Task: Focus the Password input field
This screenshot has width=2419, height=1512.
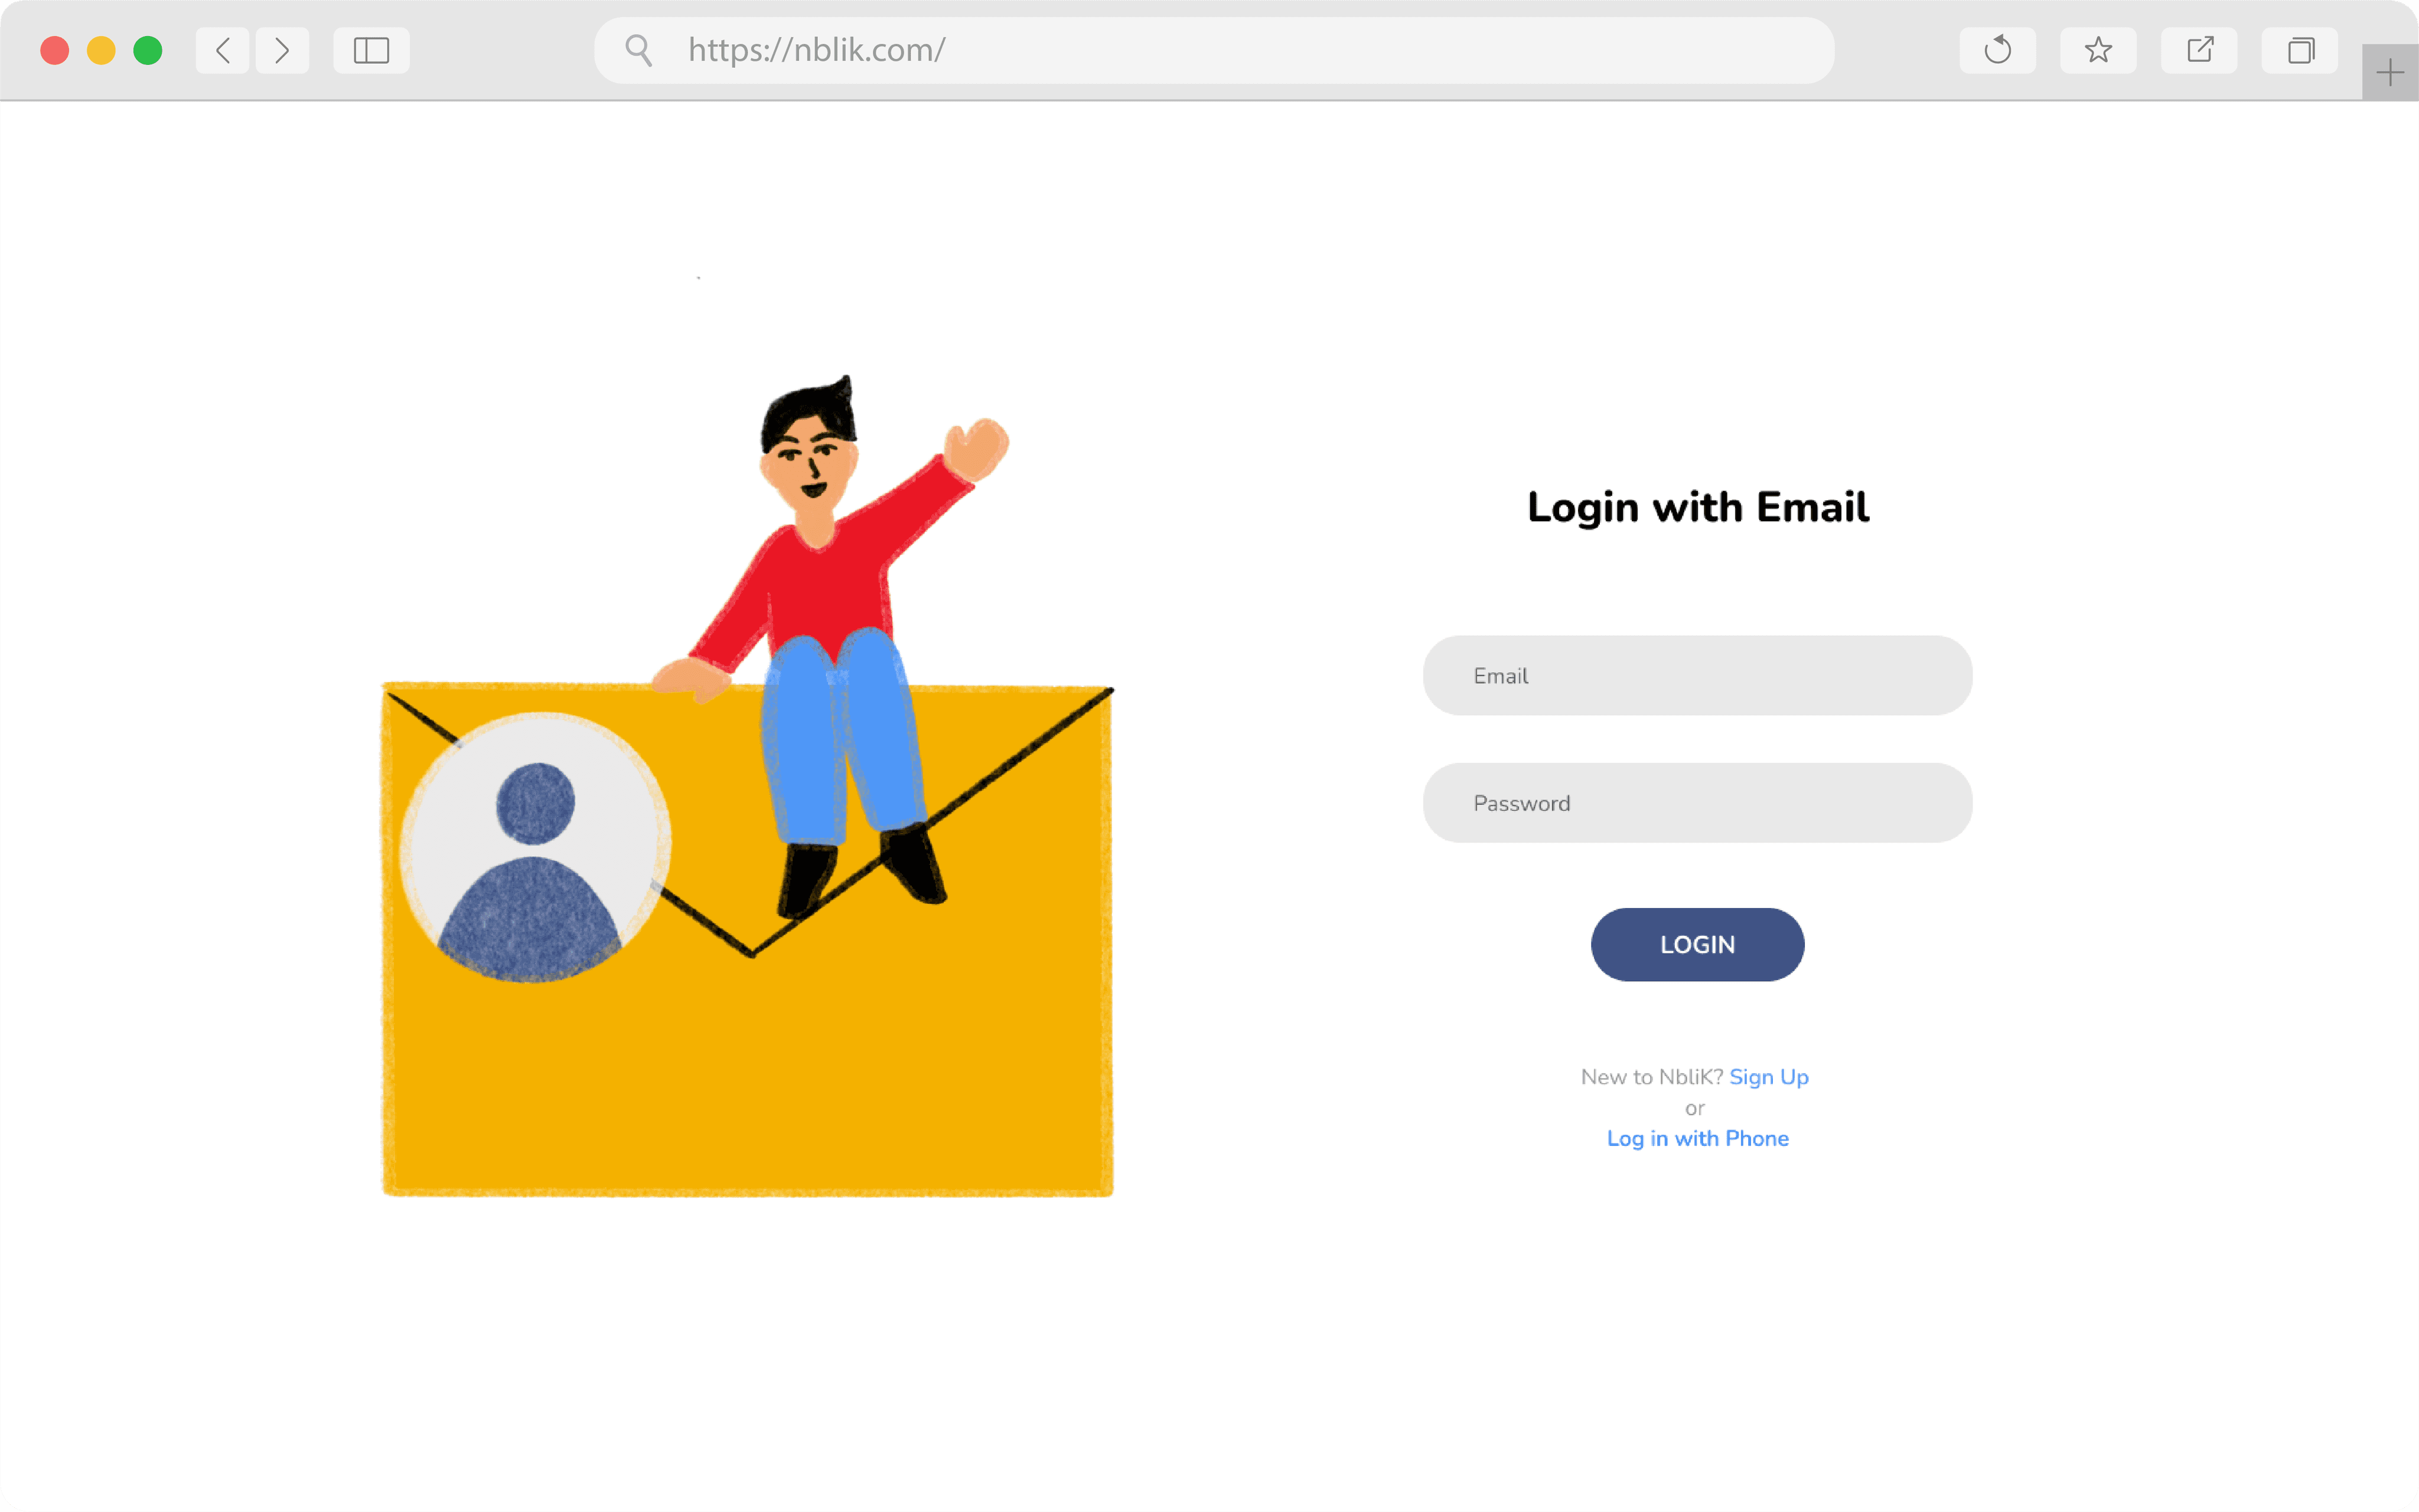Action: [1697, 803]
